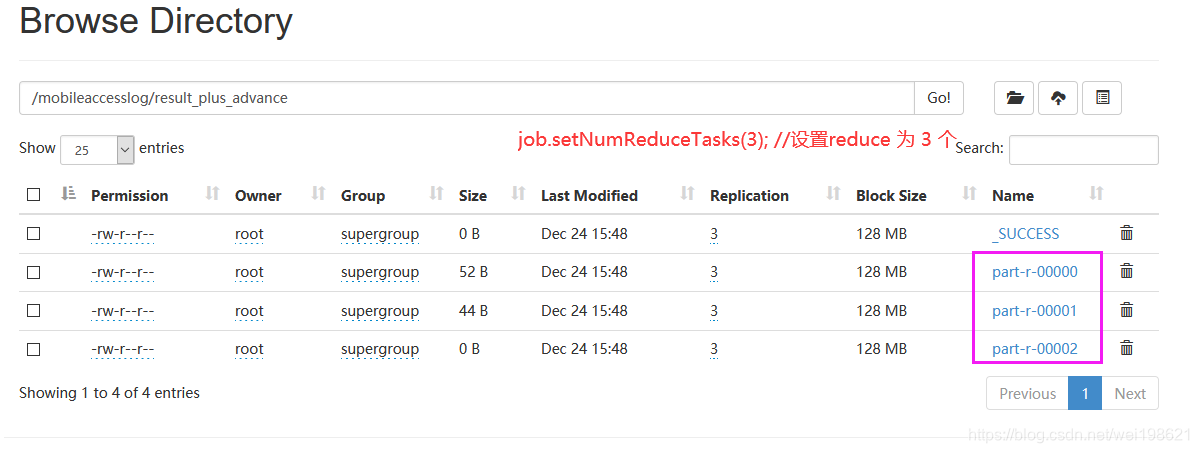Click the directory path input field

click(467, 98)
